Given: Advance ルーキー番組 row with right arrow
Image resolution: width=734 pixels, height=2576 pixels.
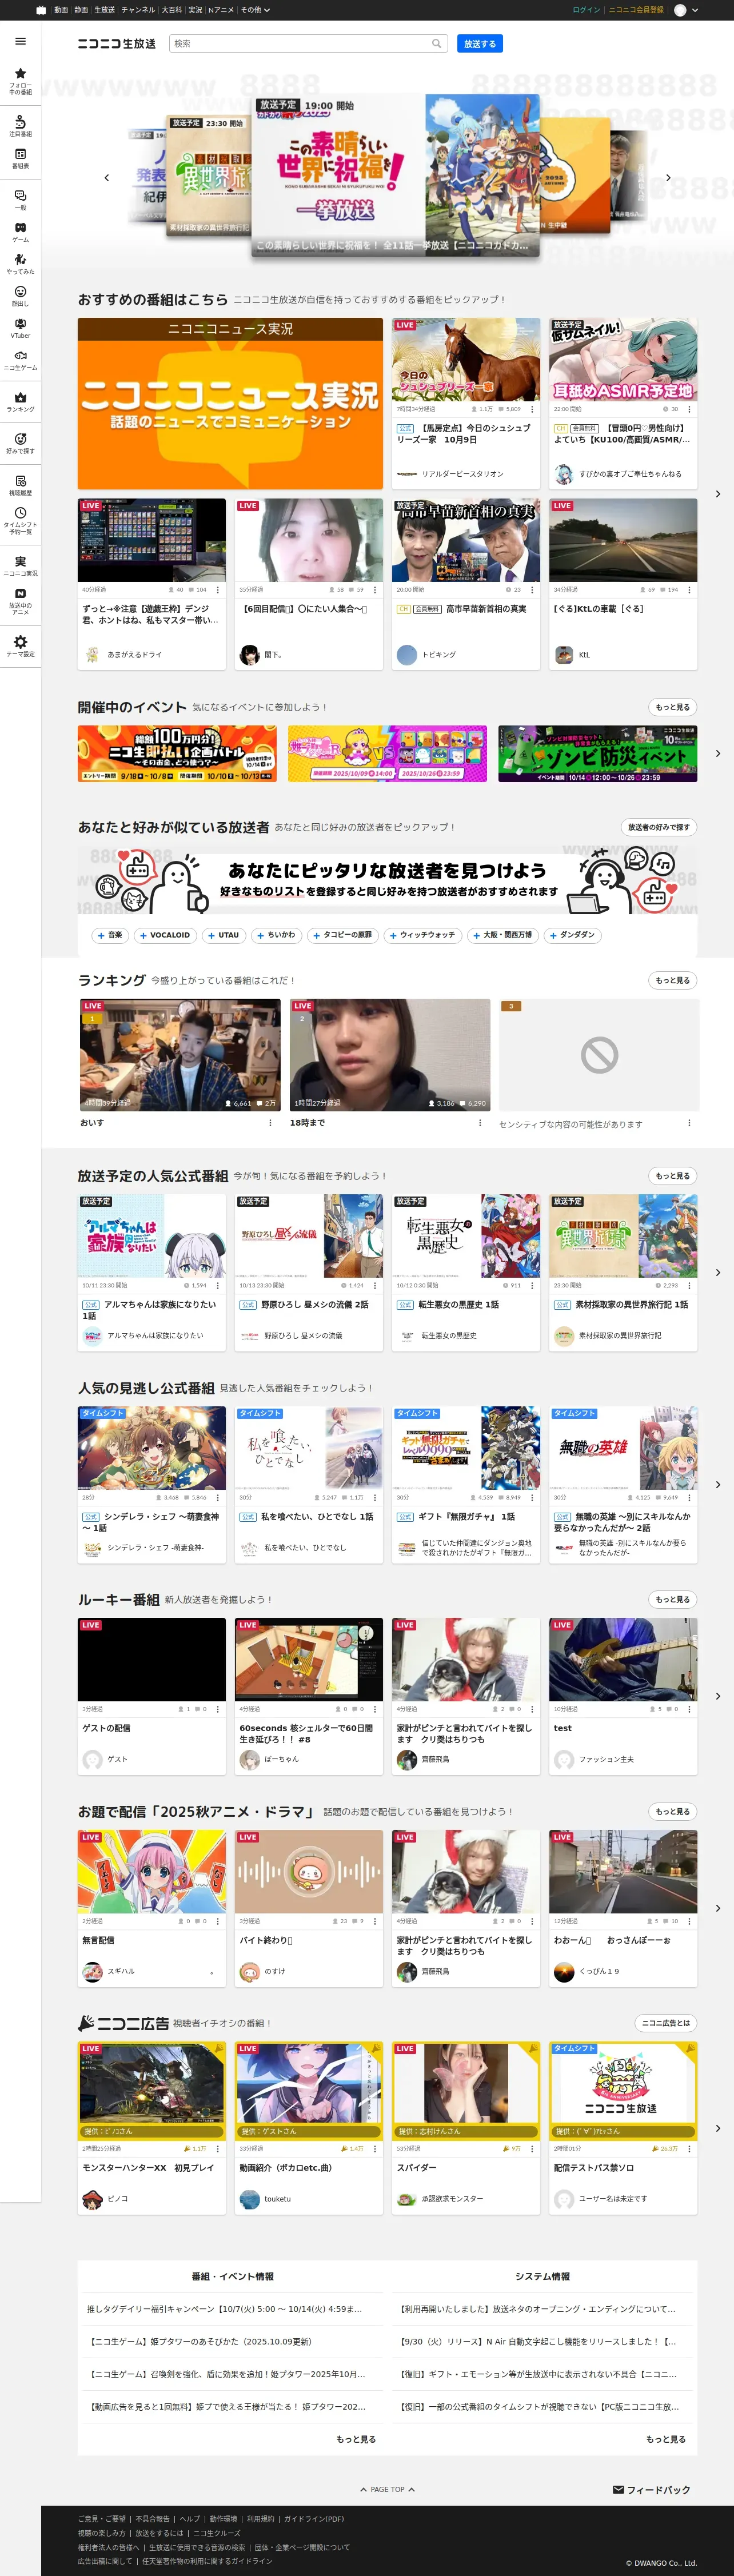Looking at the screenshot, I should coord(717,1696).
